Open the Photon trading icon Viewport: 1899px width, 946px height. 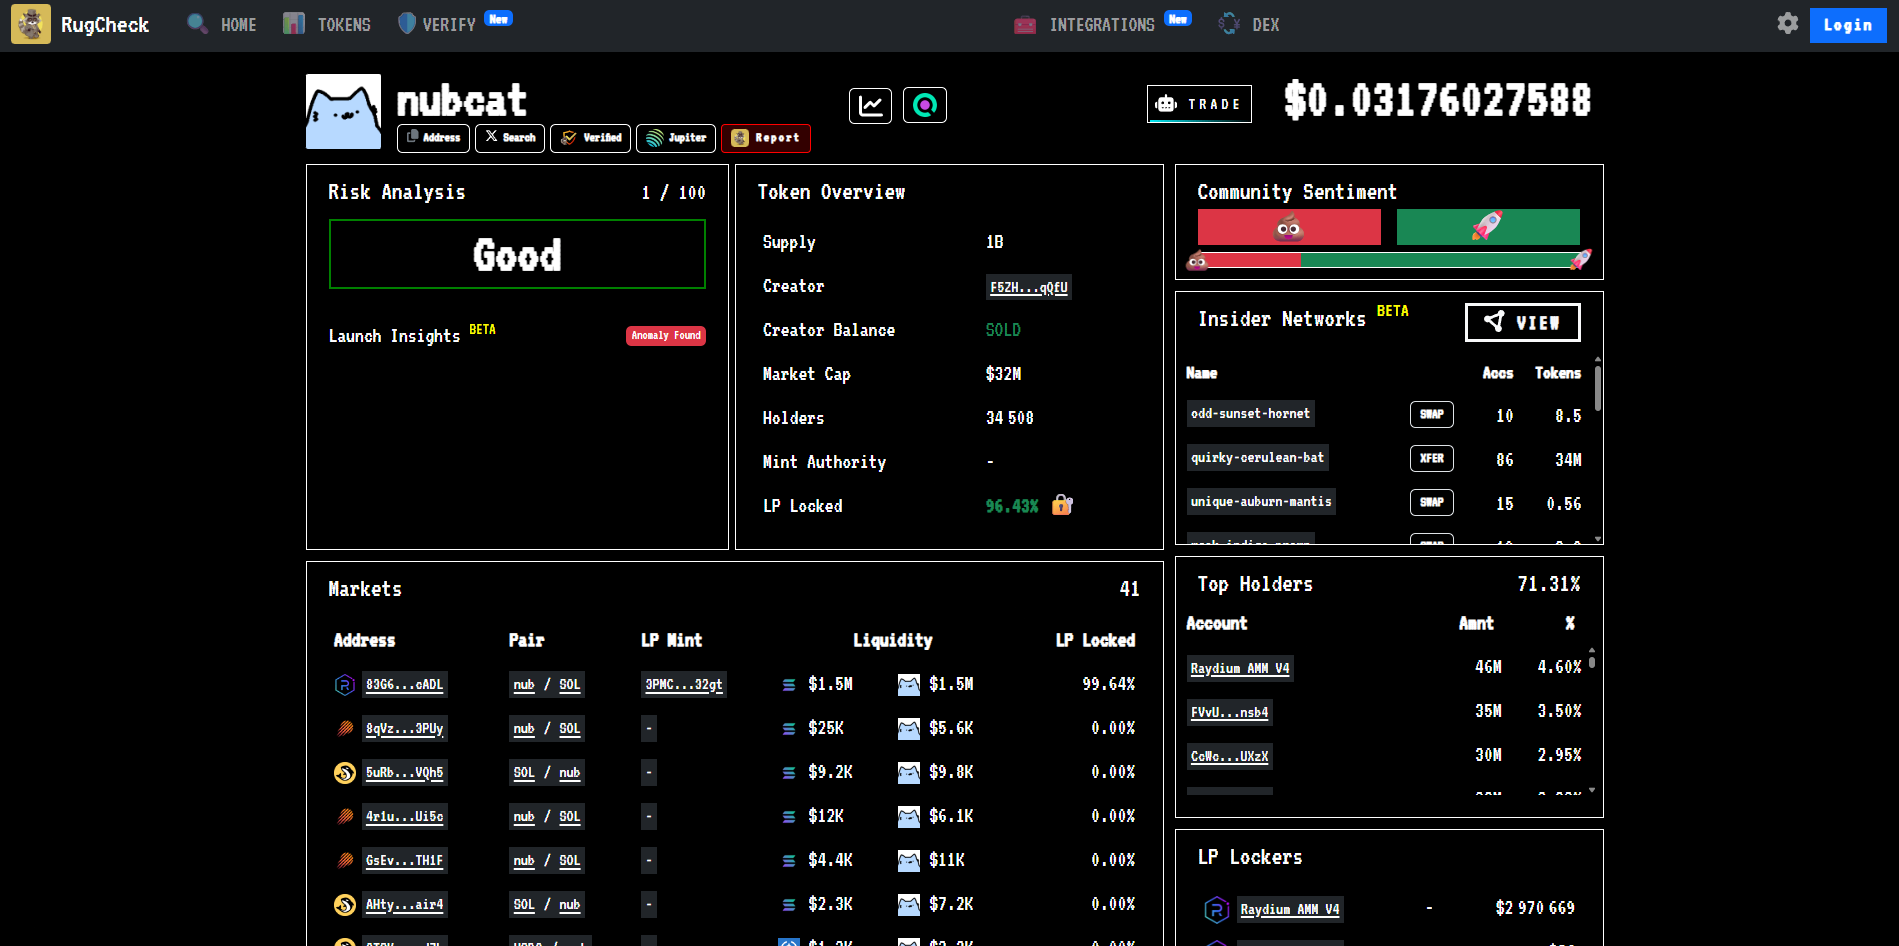[x=925, y=105]
